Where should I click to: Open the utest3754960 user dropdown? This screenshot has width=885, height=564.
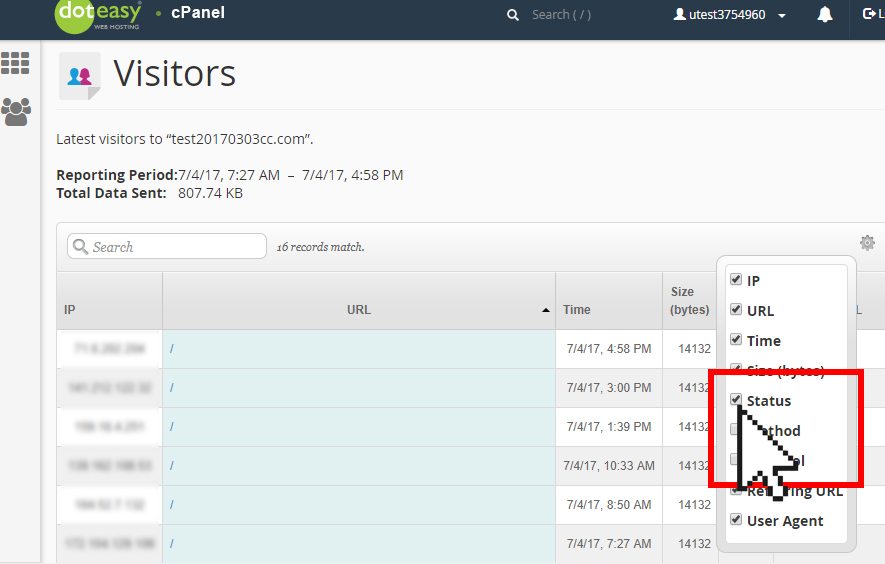coord(730,15)
